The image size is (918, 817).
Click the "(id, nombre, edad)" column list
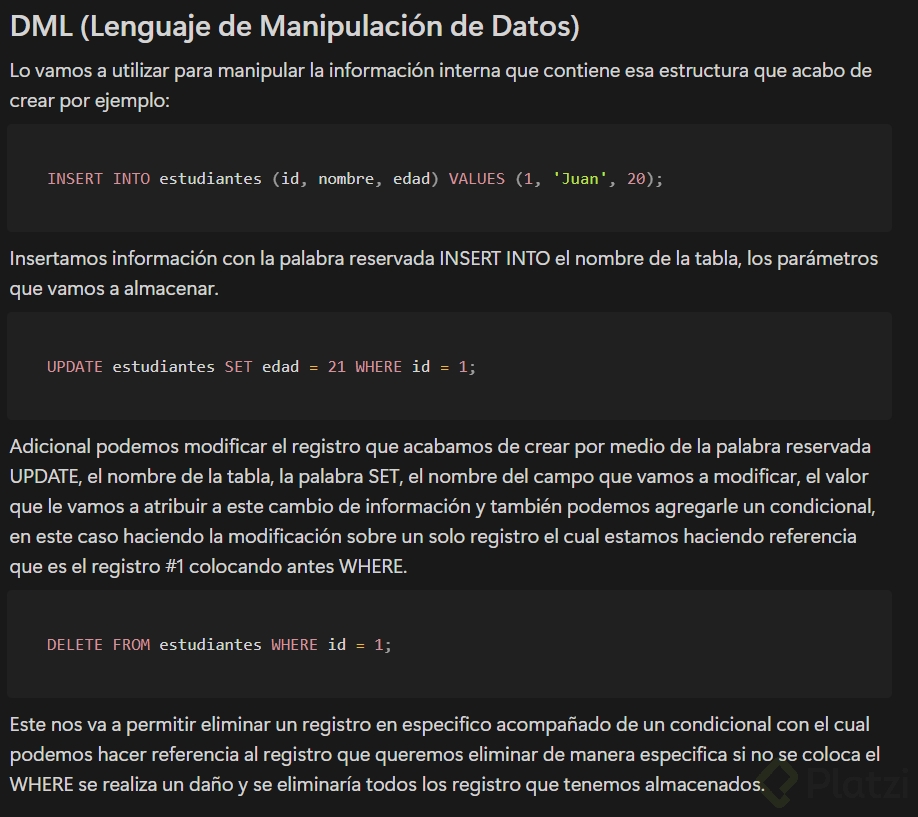tap(355, 179)
